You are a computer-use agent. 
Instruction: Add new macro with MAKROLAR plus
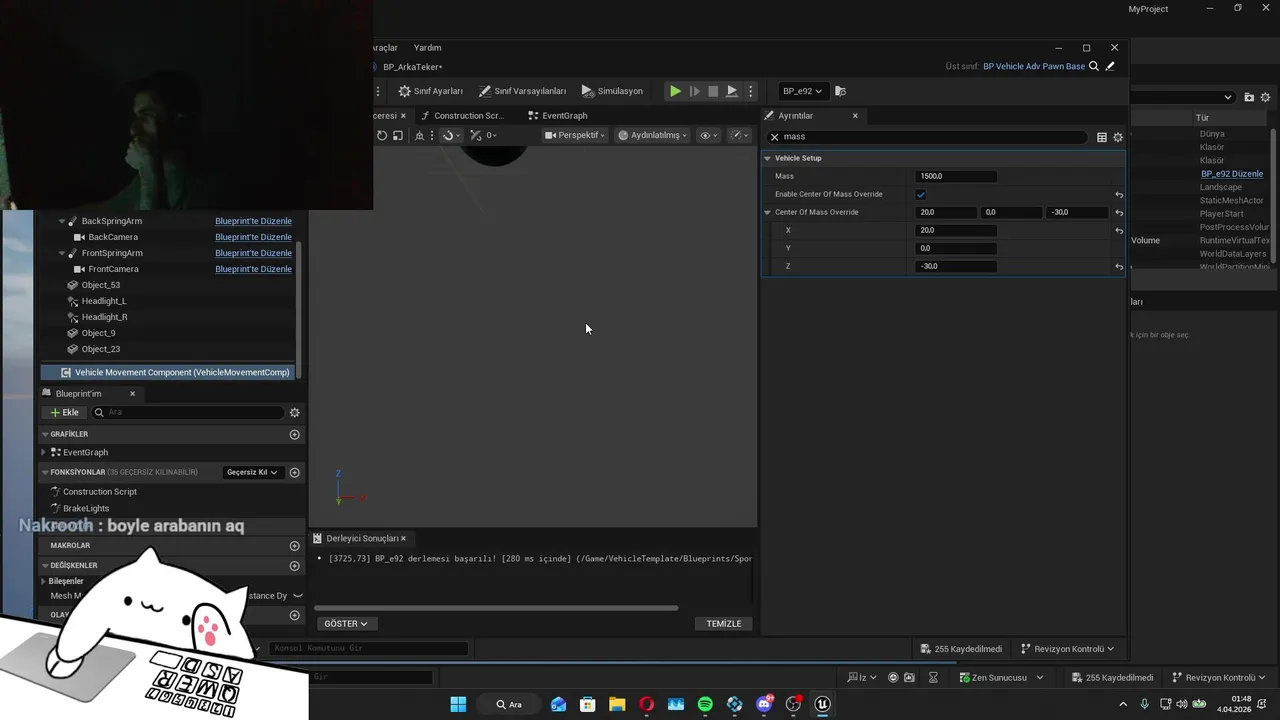click(294, 546)
